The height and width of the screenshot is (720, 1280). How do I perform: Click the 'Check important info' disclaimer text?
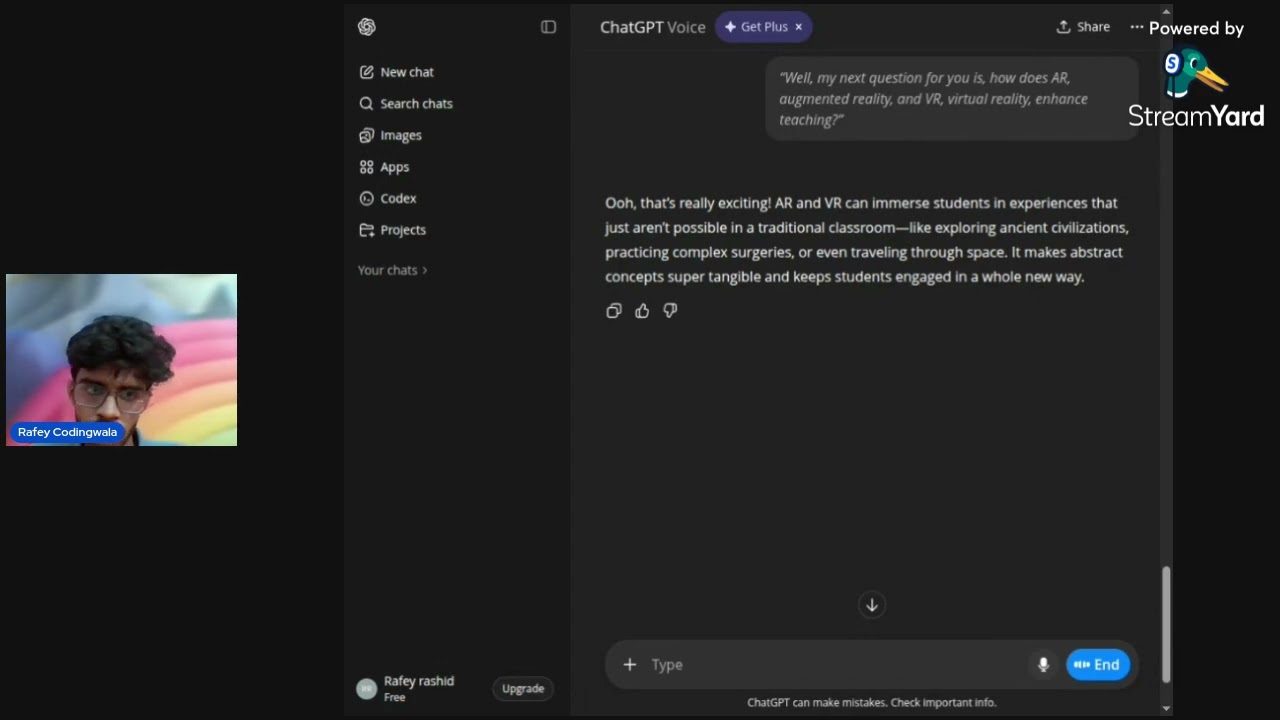coord(943,702)
